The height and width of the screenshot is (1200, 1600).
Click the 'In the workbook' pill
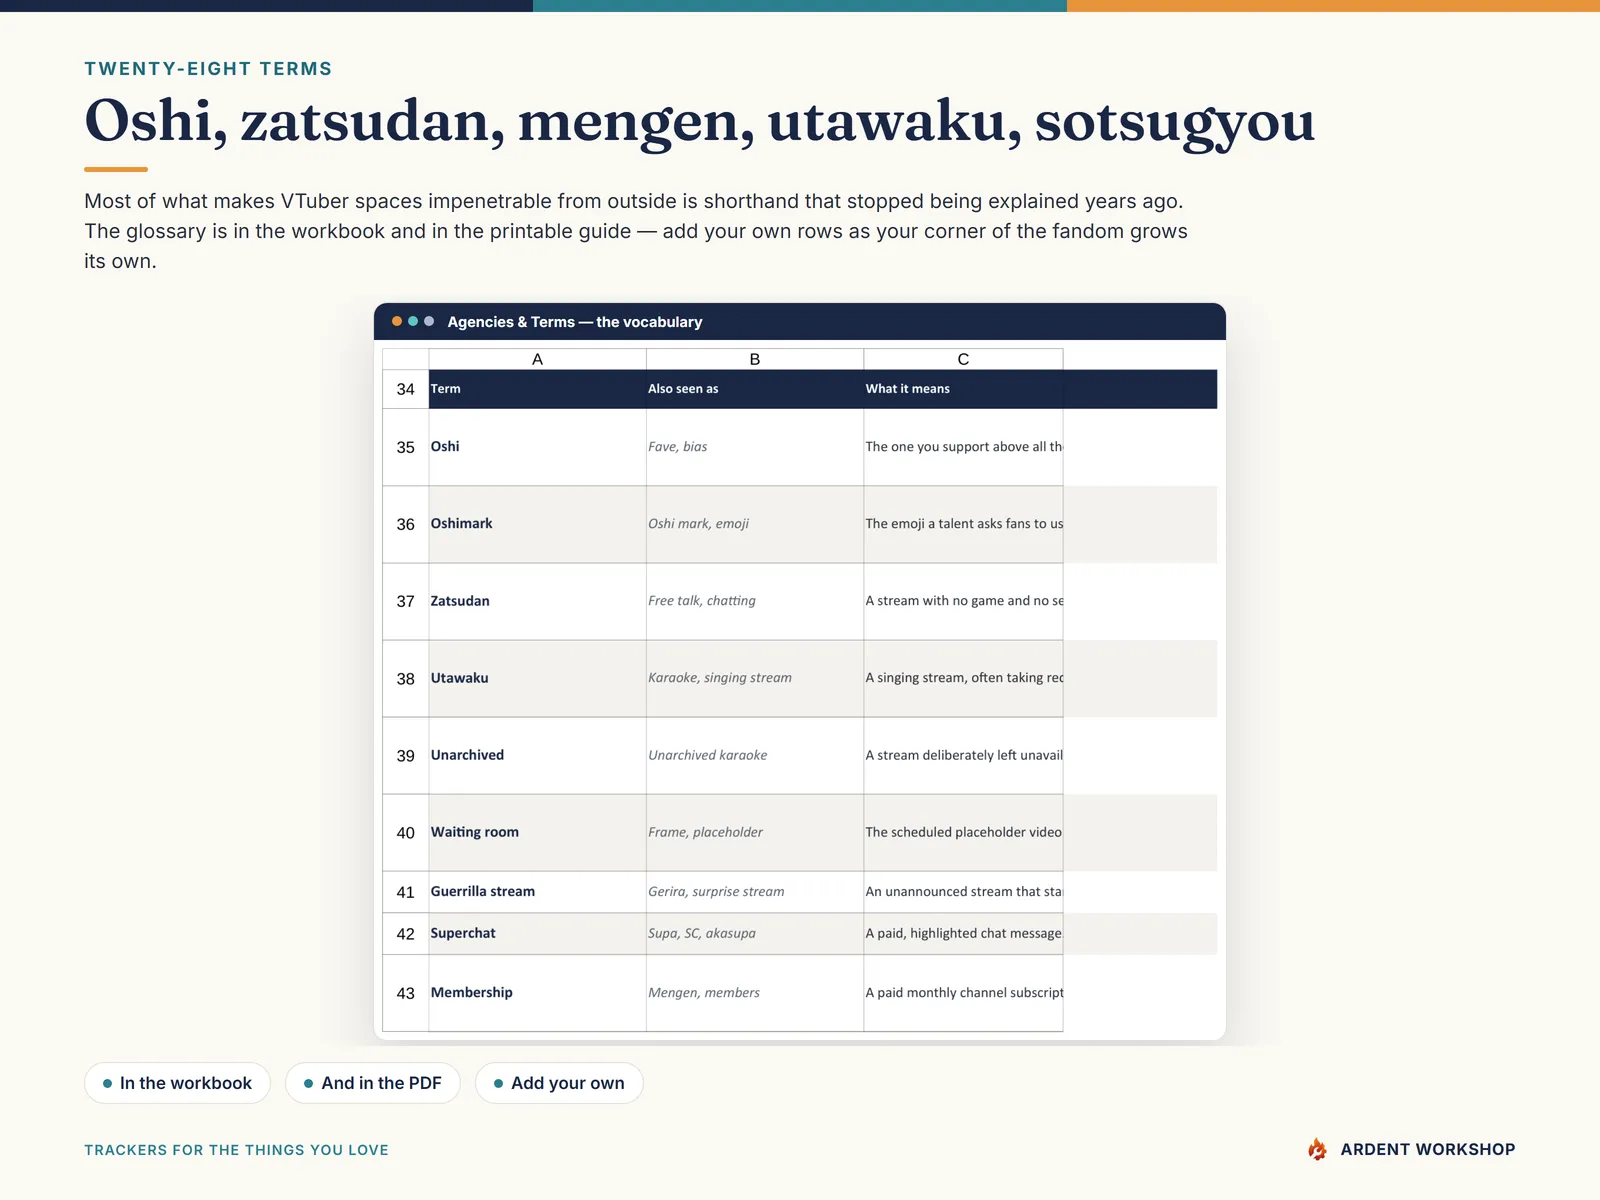[177, 1083]
